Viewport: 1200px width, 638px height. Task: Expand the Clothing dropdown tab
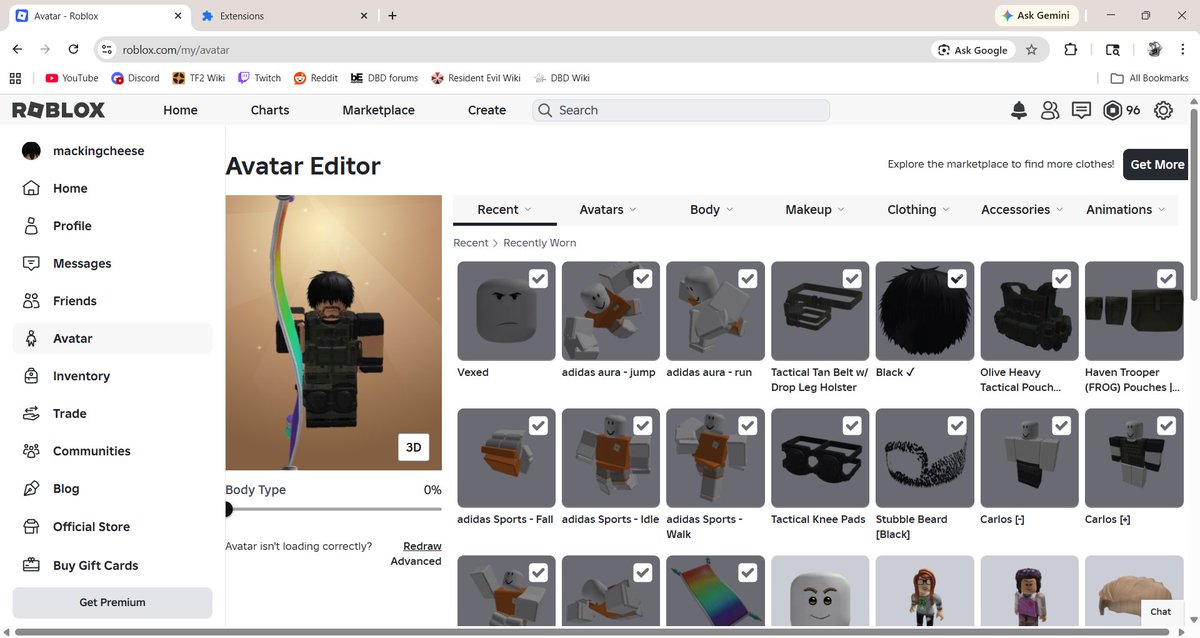tap(920, 210)
